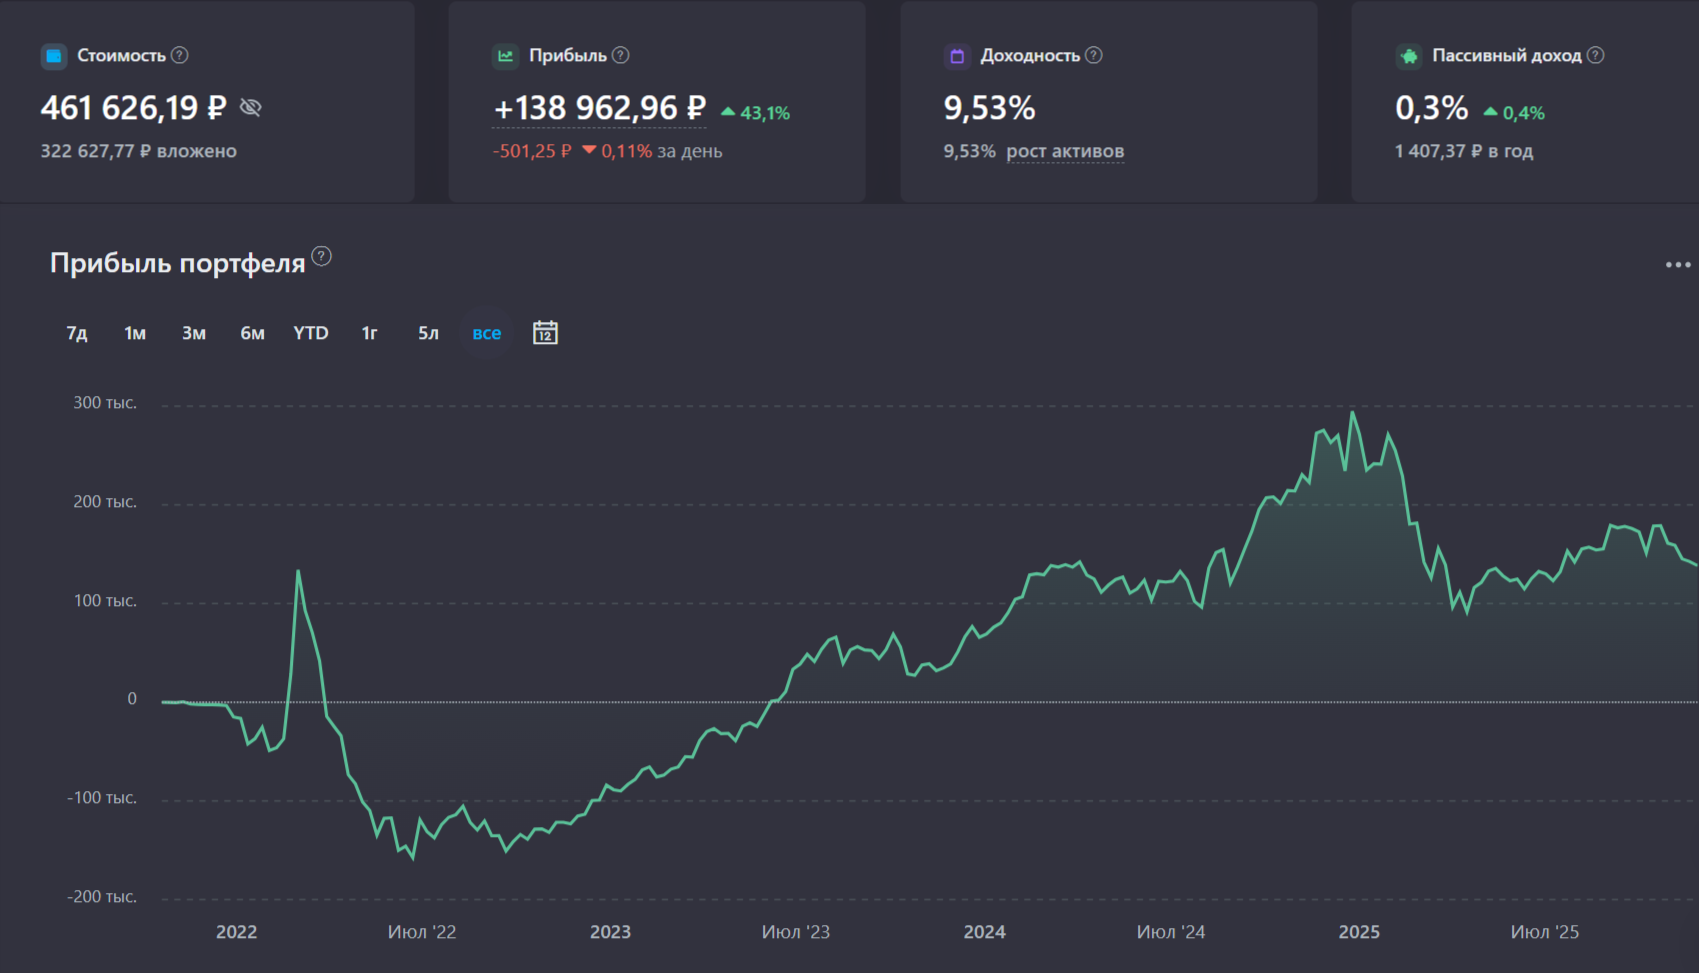Click the help icon beside Стоимость
The width and height of the screenshot is (1699, 973).
point(180,55)
